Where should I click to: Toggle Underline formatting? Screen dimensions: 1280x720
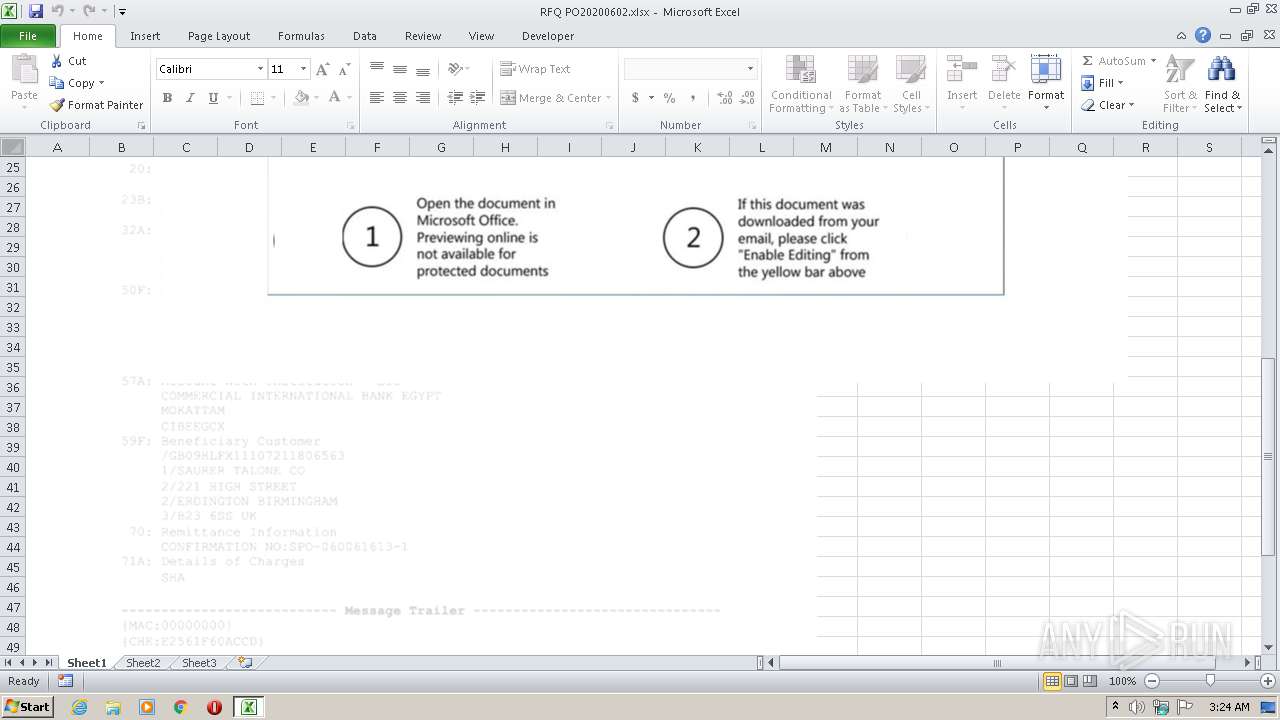[213, 98]
